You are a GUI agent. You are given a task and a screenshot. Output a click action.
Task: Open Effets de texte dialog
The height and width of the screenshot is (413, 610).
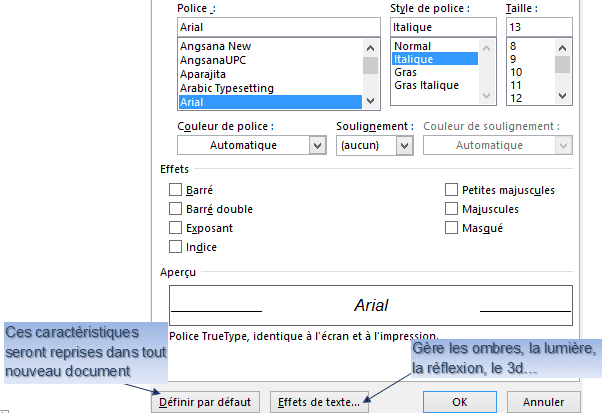click(319, 402)
